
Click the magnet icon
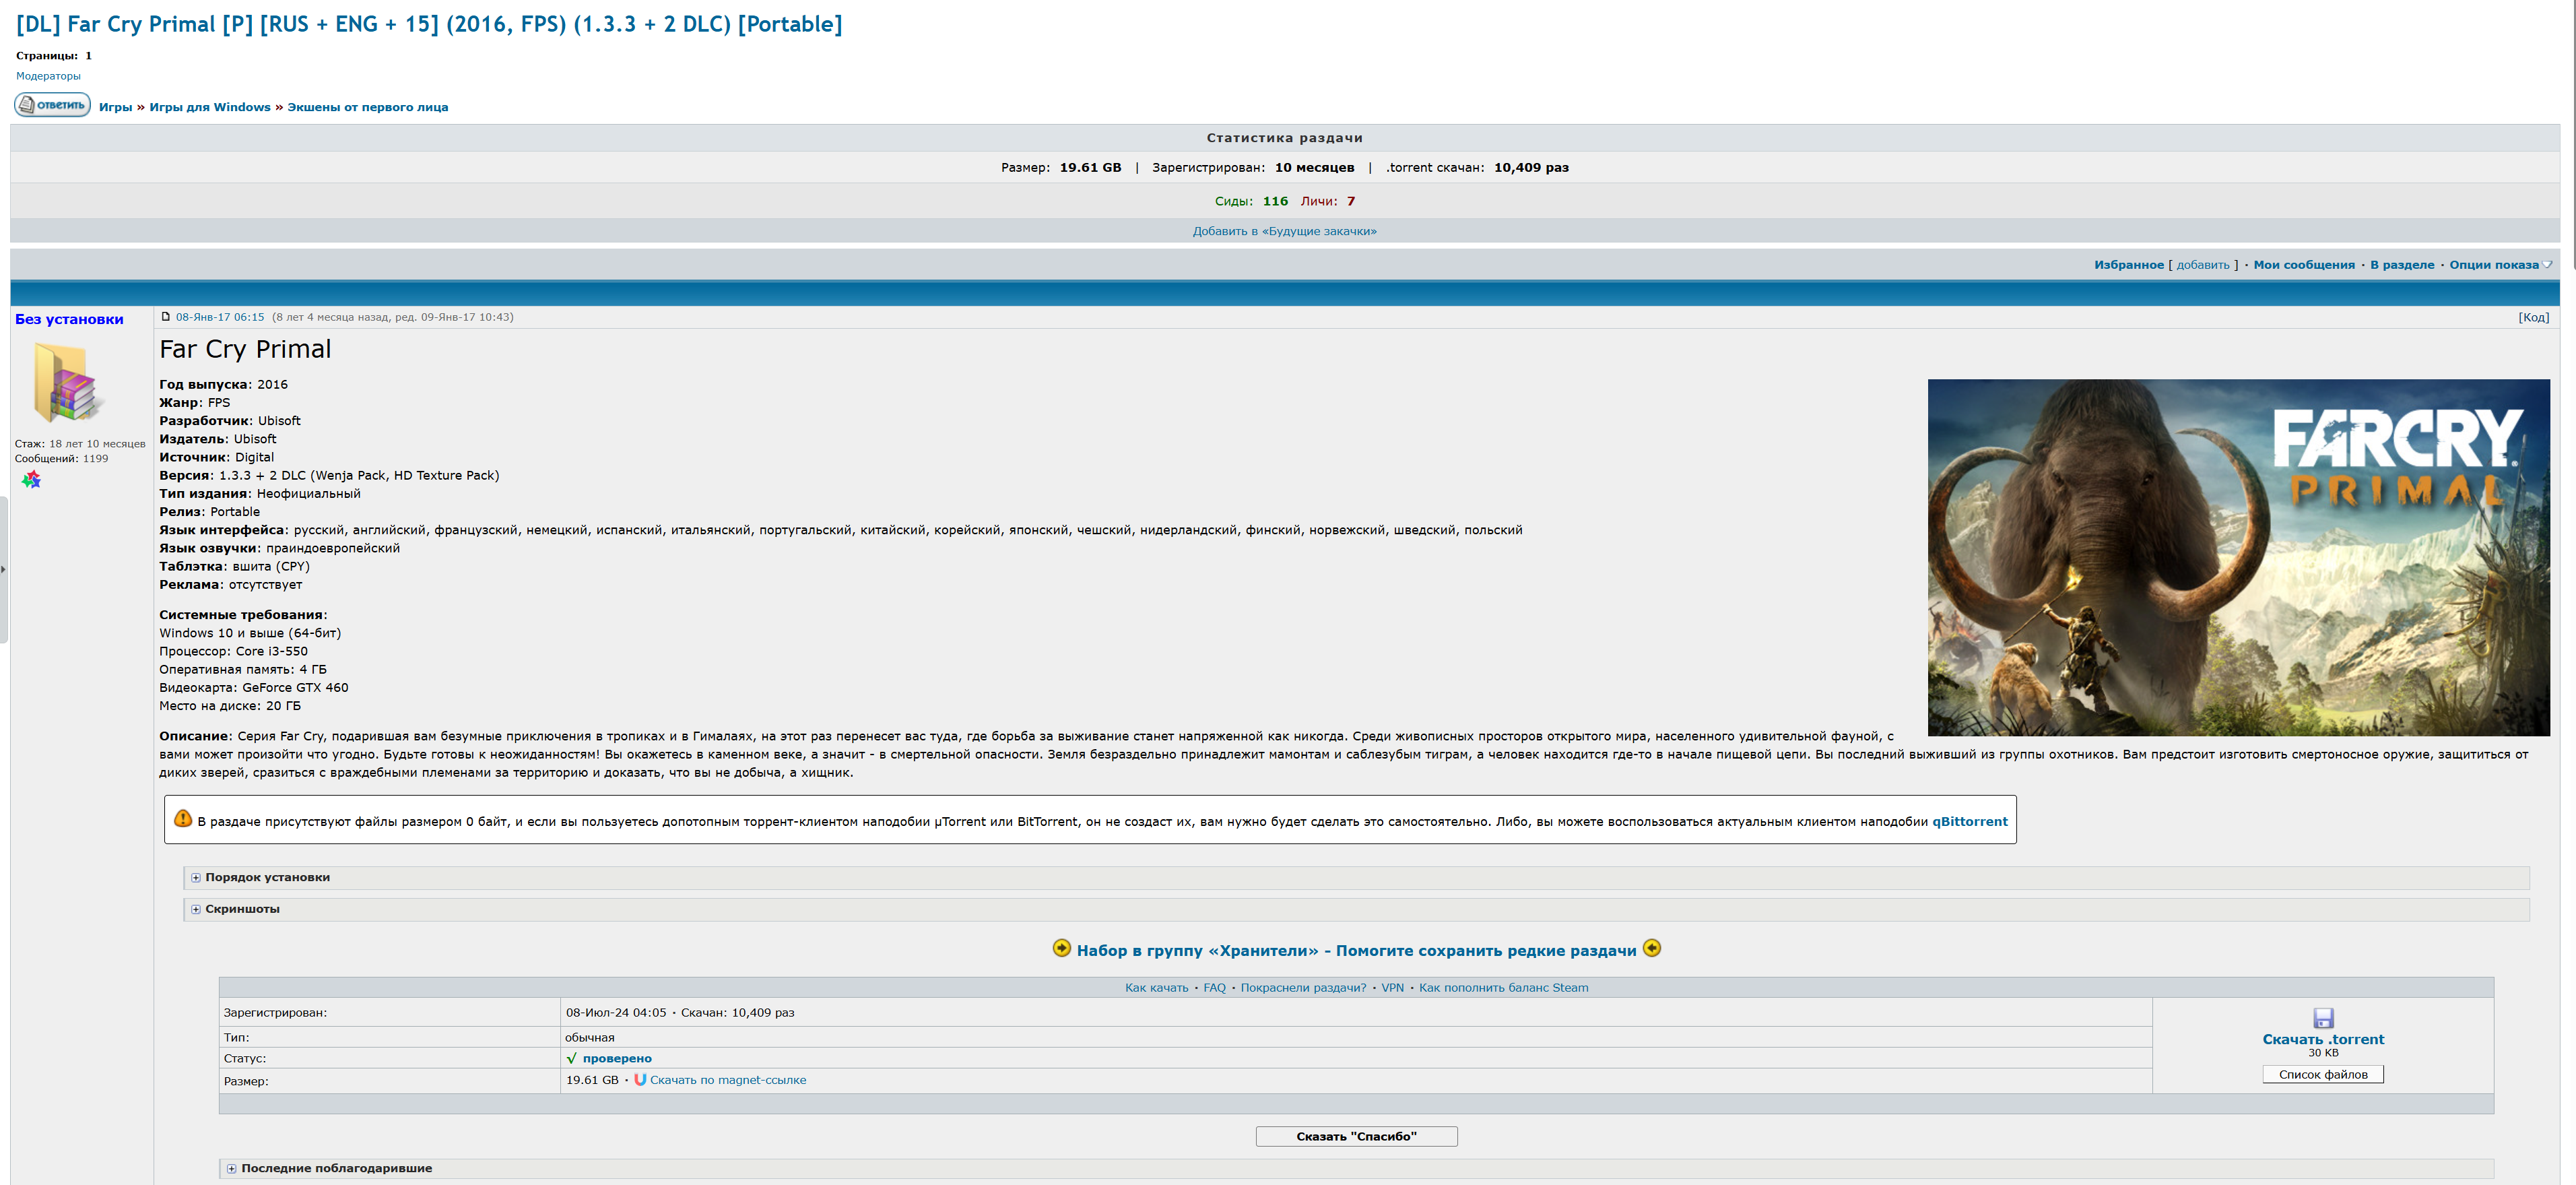coord(640,1080)
